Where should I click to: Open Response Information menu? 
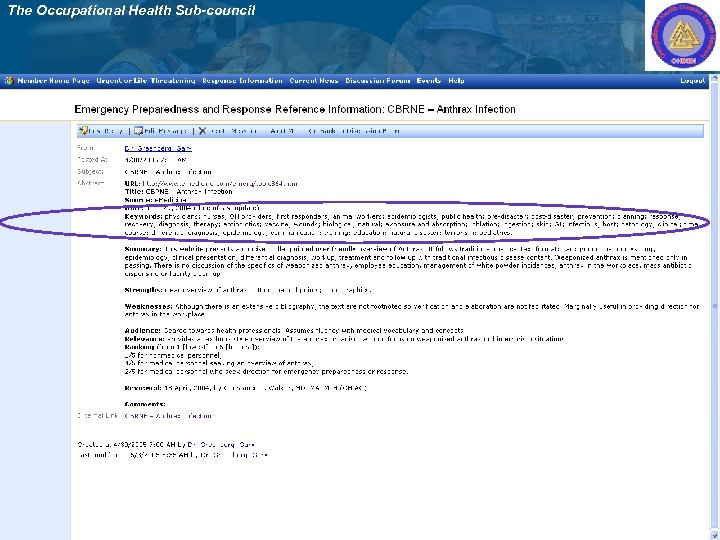click(x=242, y=81)
